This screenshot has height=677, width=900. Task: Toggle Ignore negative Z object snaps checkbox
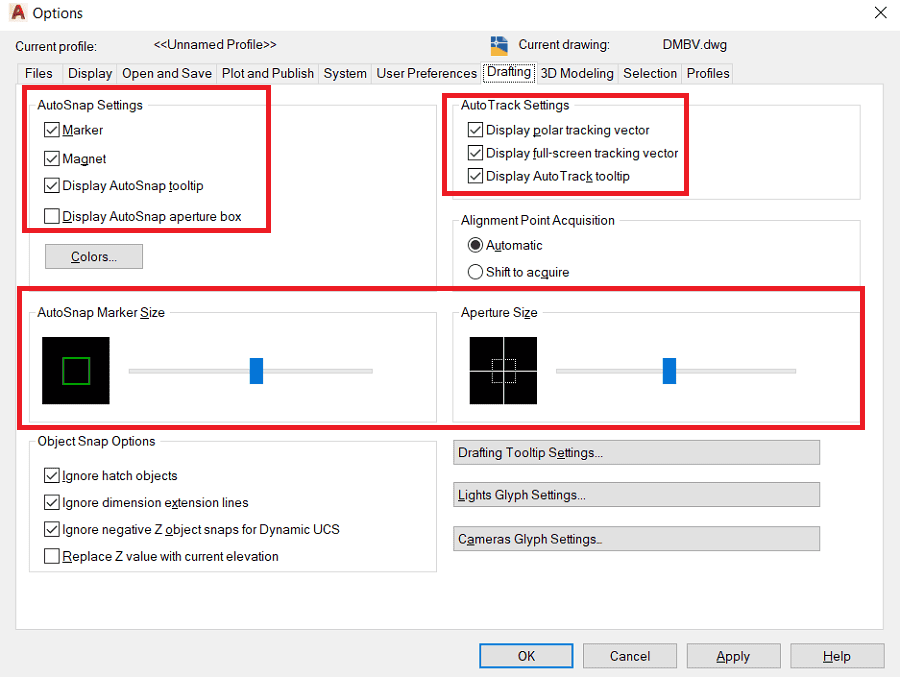click(52, 529)
